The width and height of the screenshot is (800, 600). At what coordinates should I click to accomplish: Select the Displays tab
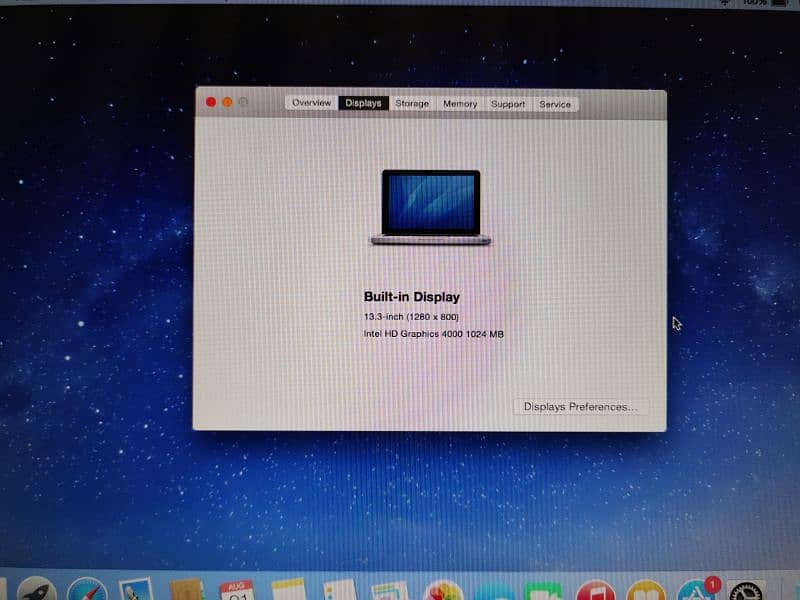pyautogui.click(x=363, y=103)
